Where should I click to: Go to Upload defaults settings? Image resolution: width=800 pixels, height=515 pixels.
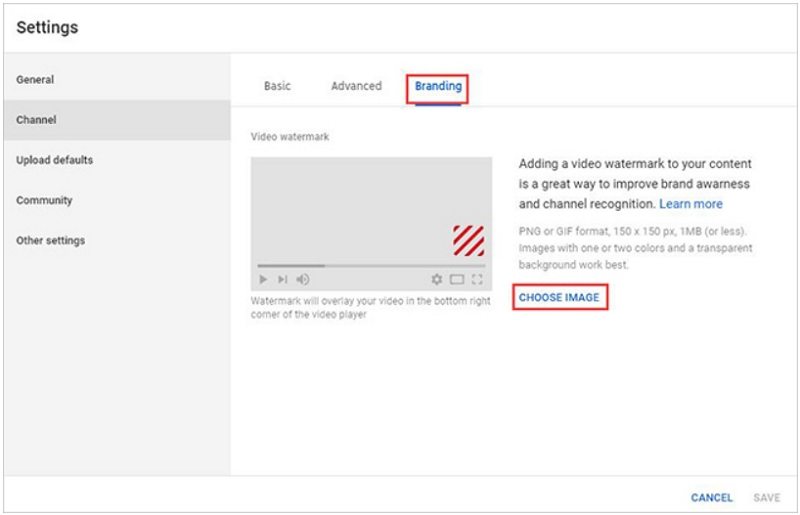[55, 160]
